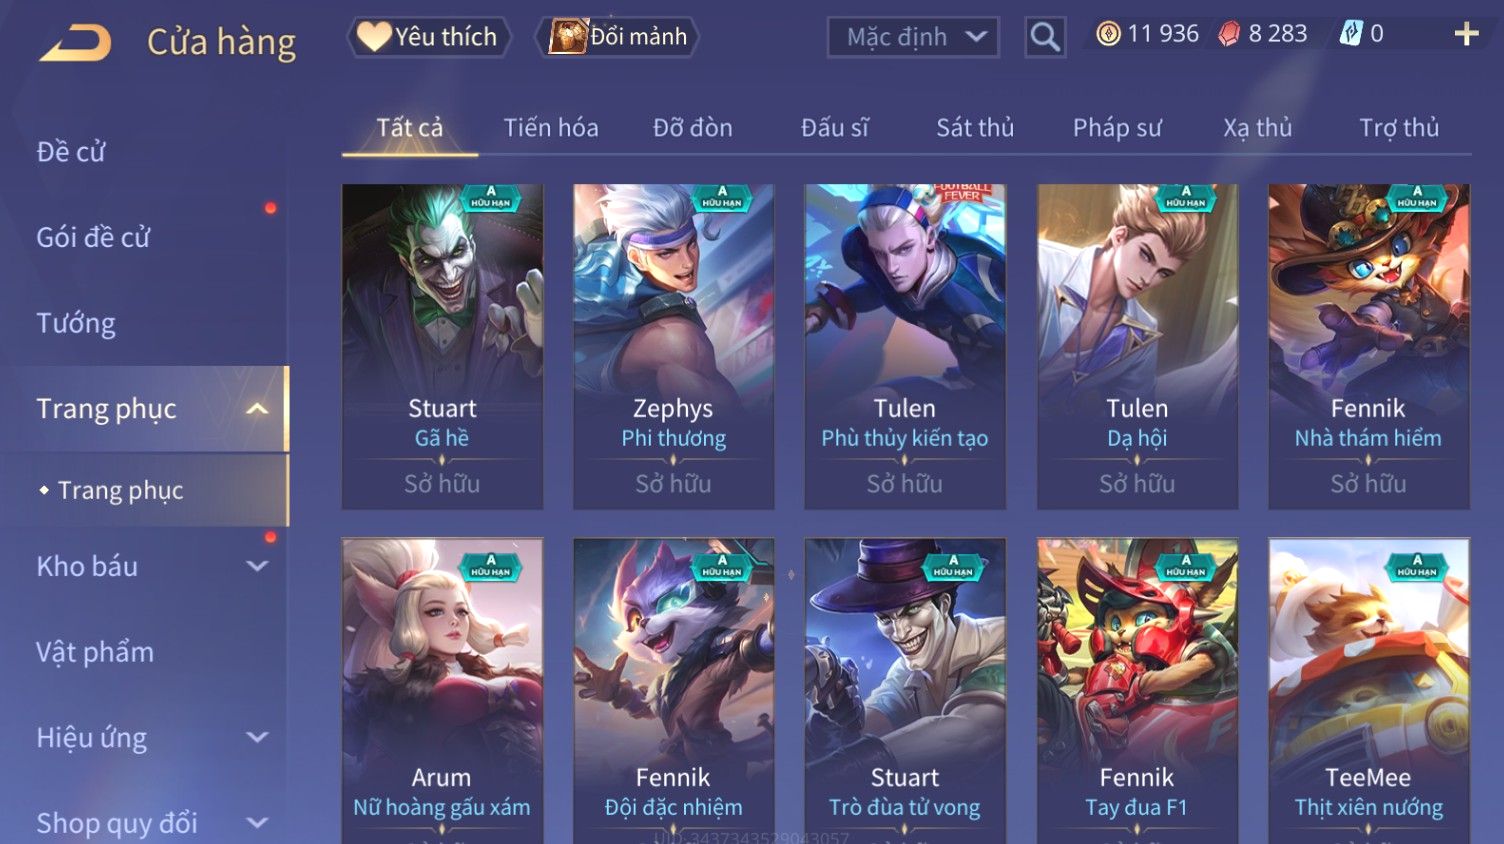Click the blue voucher currency icon
The image size is (1504, 844).
[1351, 34]
